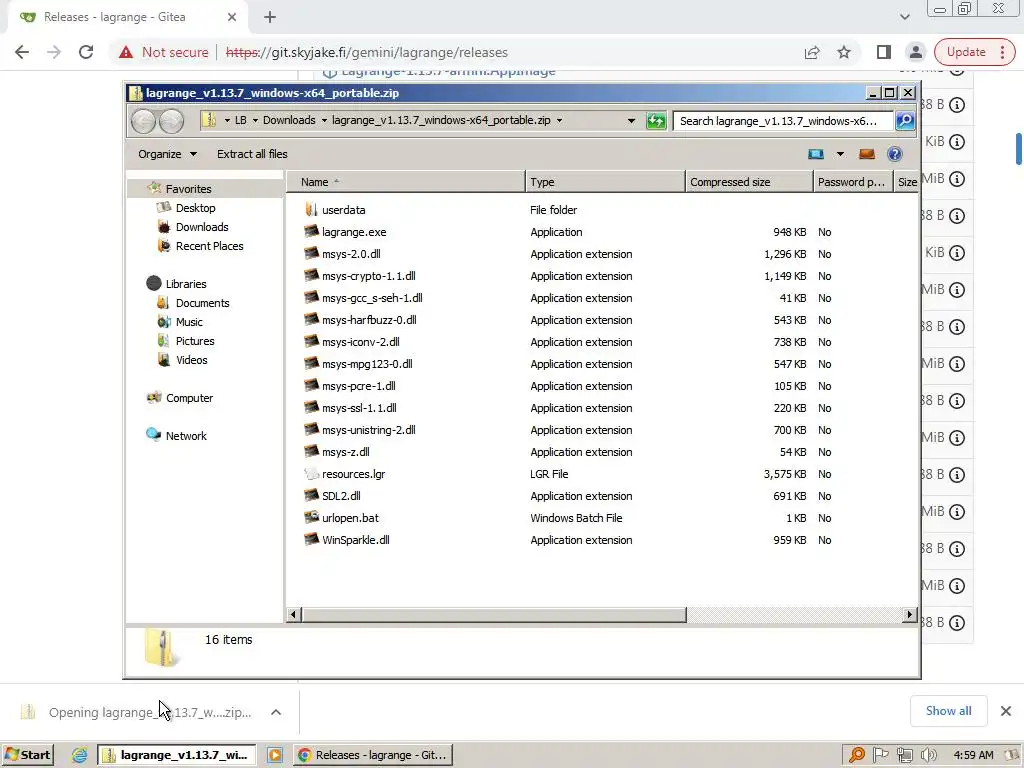
Task: Click the Music library icon
Action: point(164,321)
